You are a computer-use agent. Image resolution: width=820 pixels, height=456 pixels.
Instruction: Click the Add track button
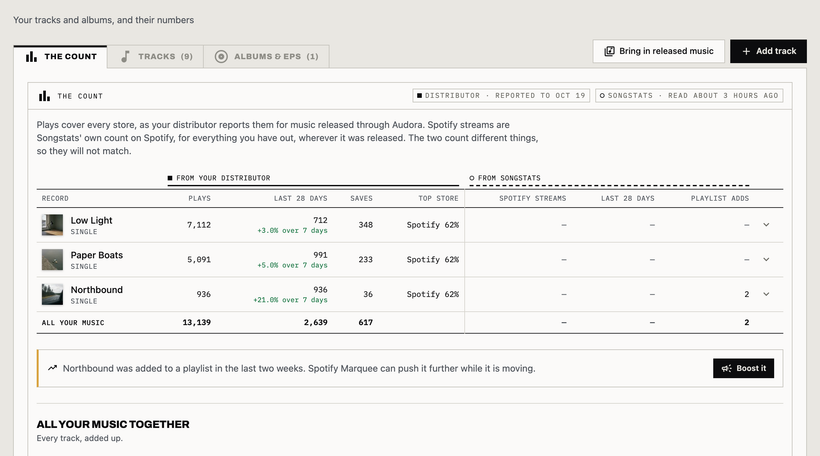(768, 51)
